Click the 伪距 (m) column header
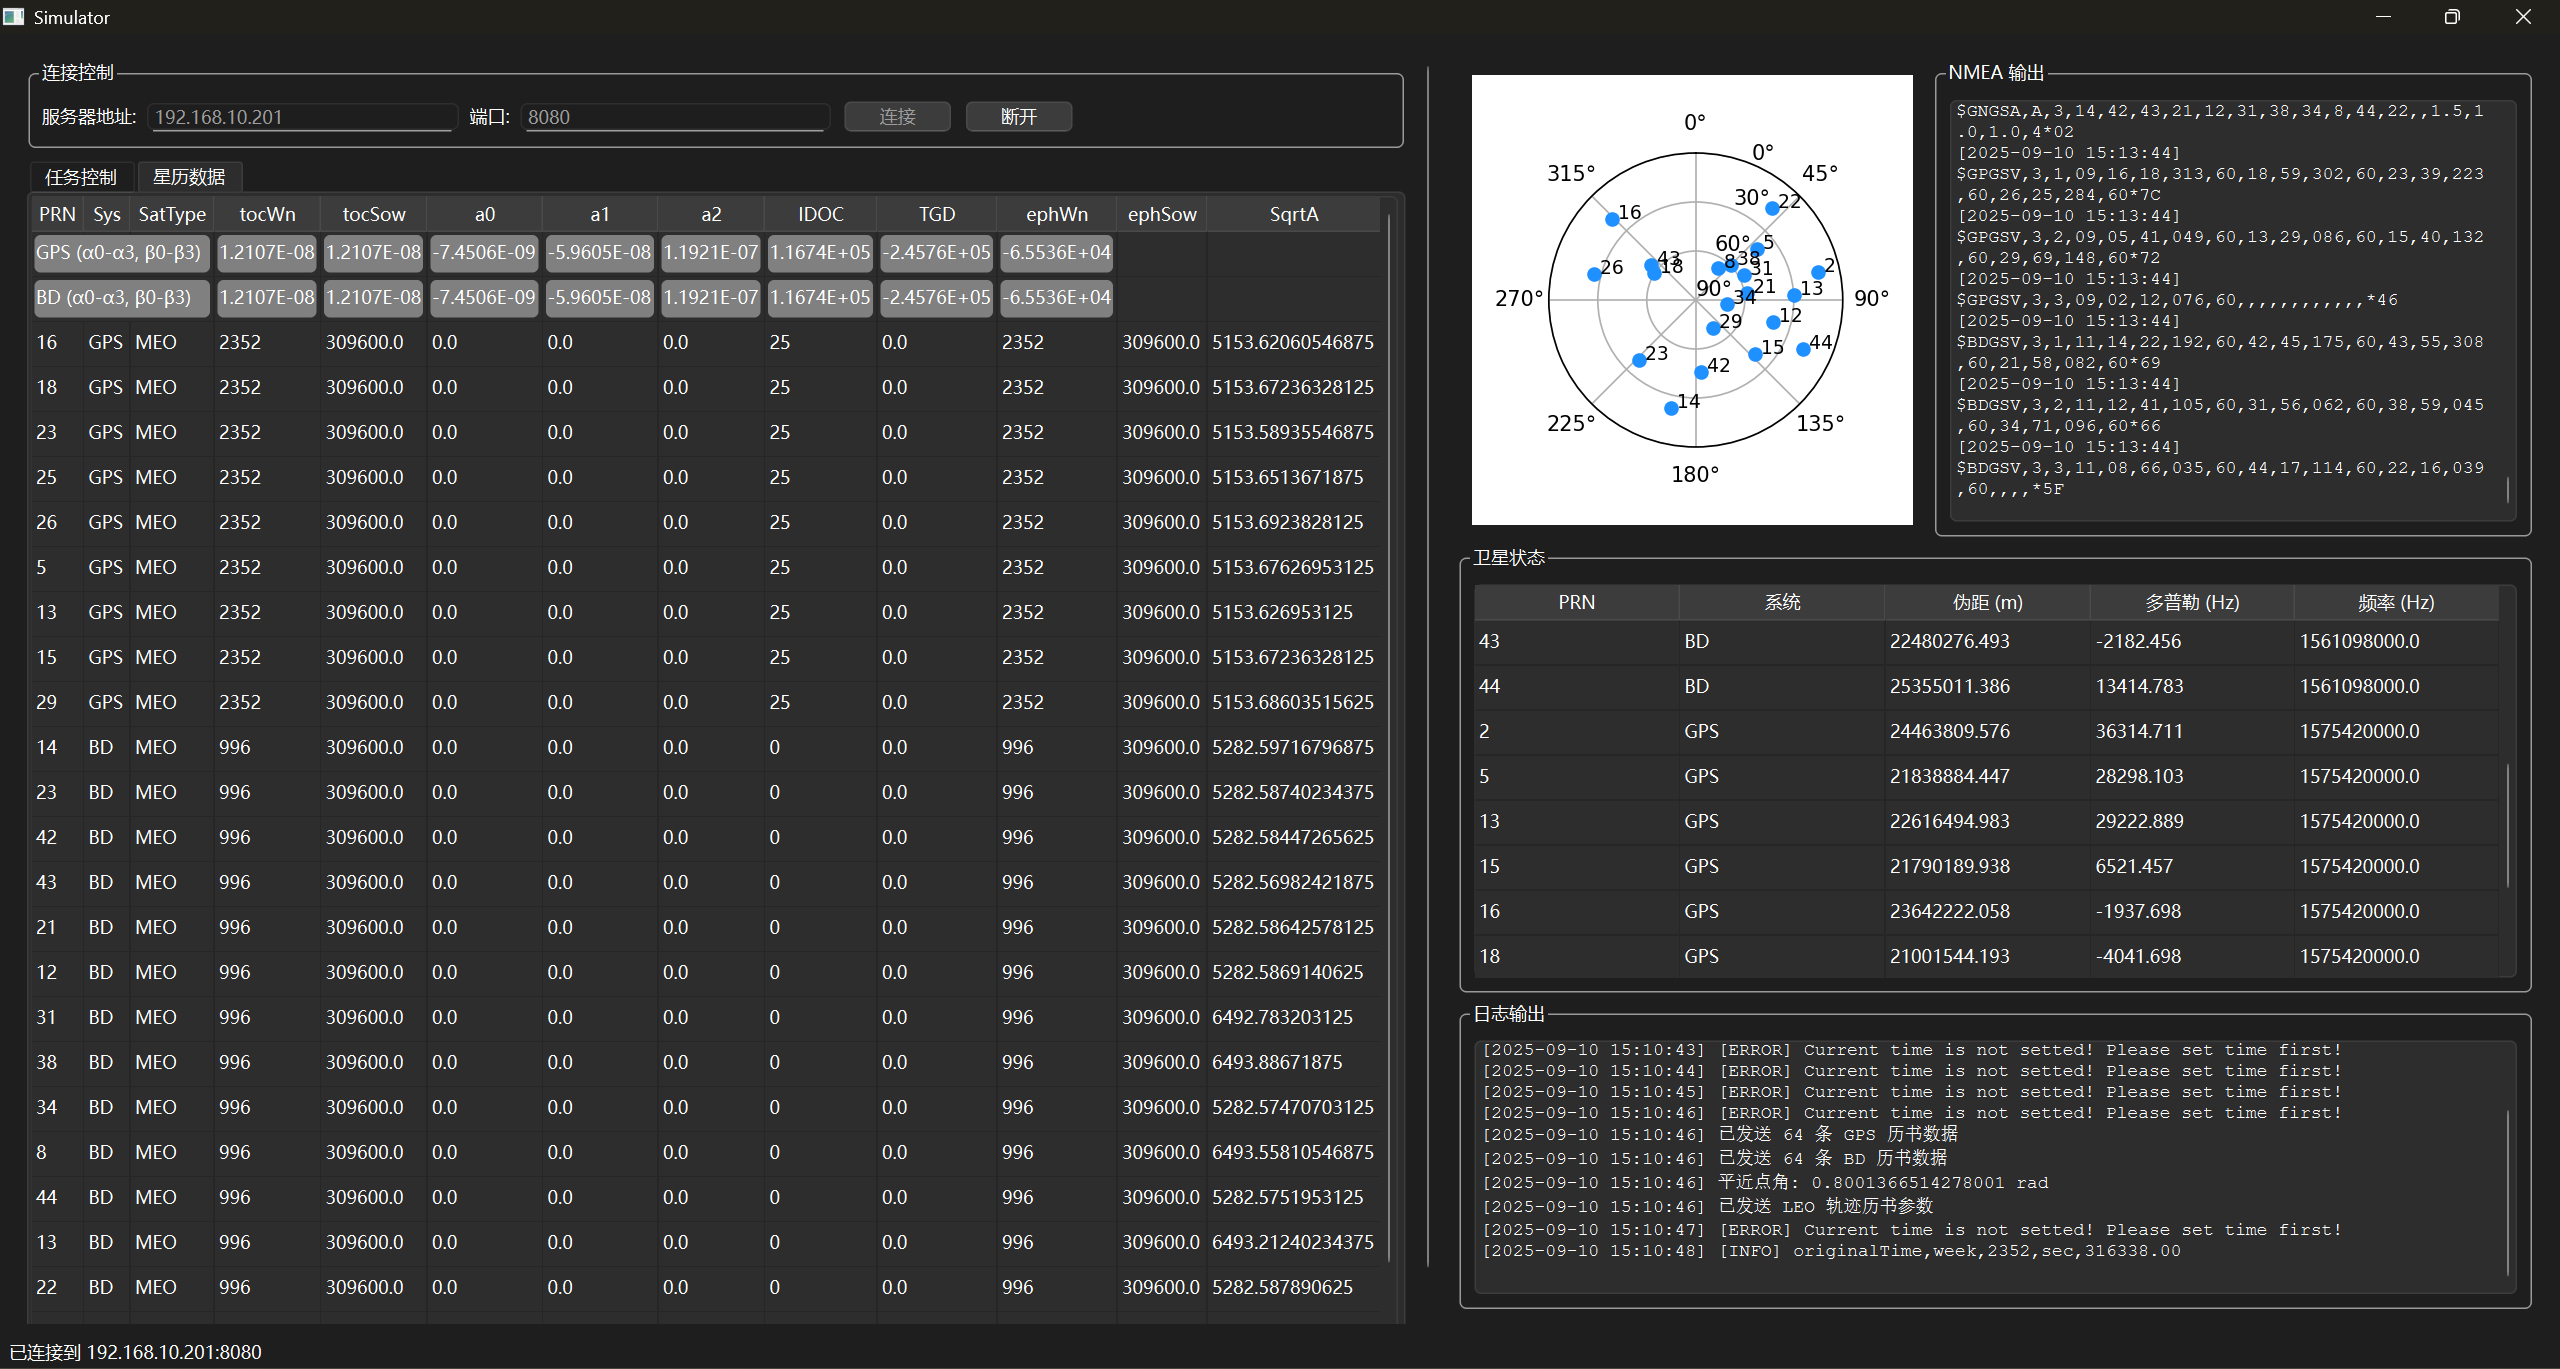 click(1987, 603)
